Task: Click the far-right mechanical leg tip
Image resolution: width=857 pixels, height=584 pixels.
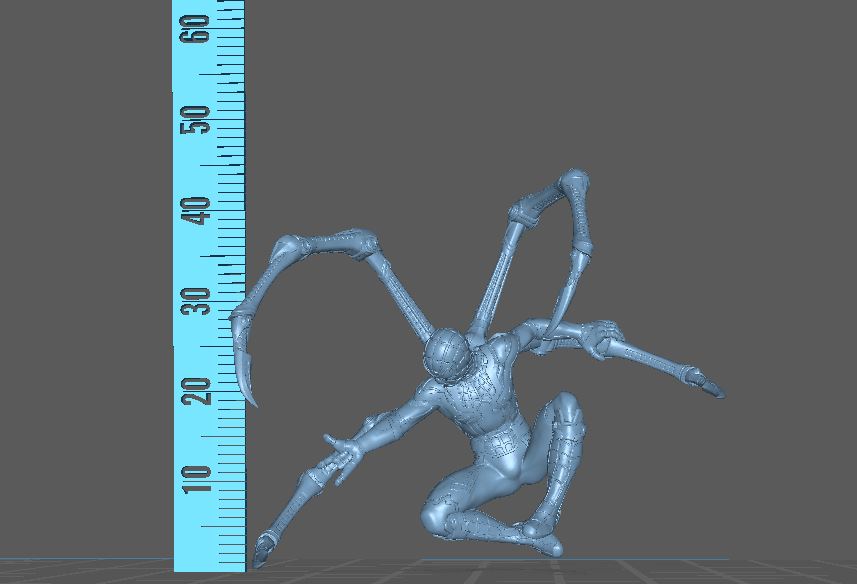Action: click(x=712, y=388)
